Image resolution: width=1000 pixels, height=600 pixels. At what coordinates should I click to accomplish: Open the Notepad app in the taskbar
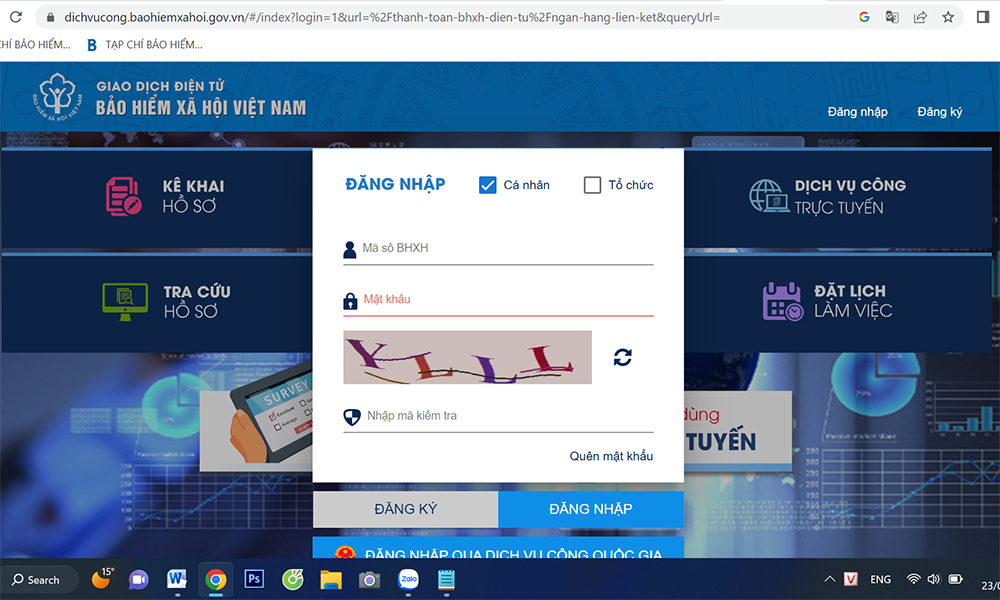[x=446, y=580]
